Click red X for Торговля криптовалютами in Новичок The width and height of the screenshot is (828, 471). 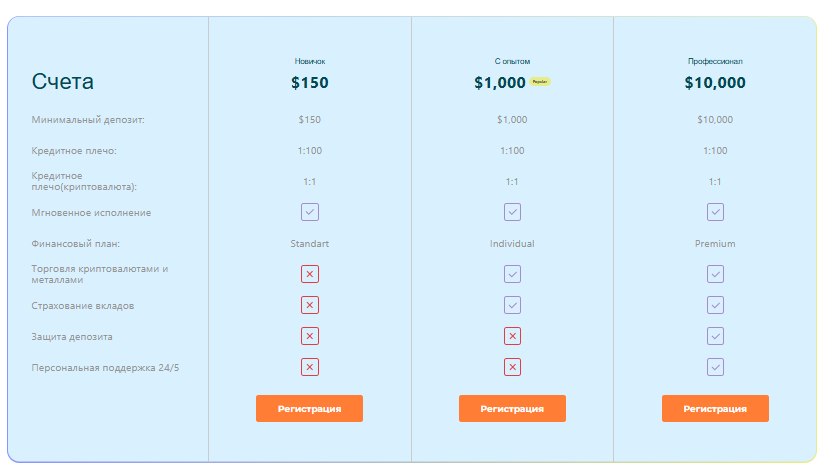click(x=310, y=274)
